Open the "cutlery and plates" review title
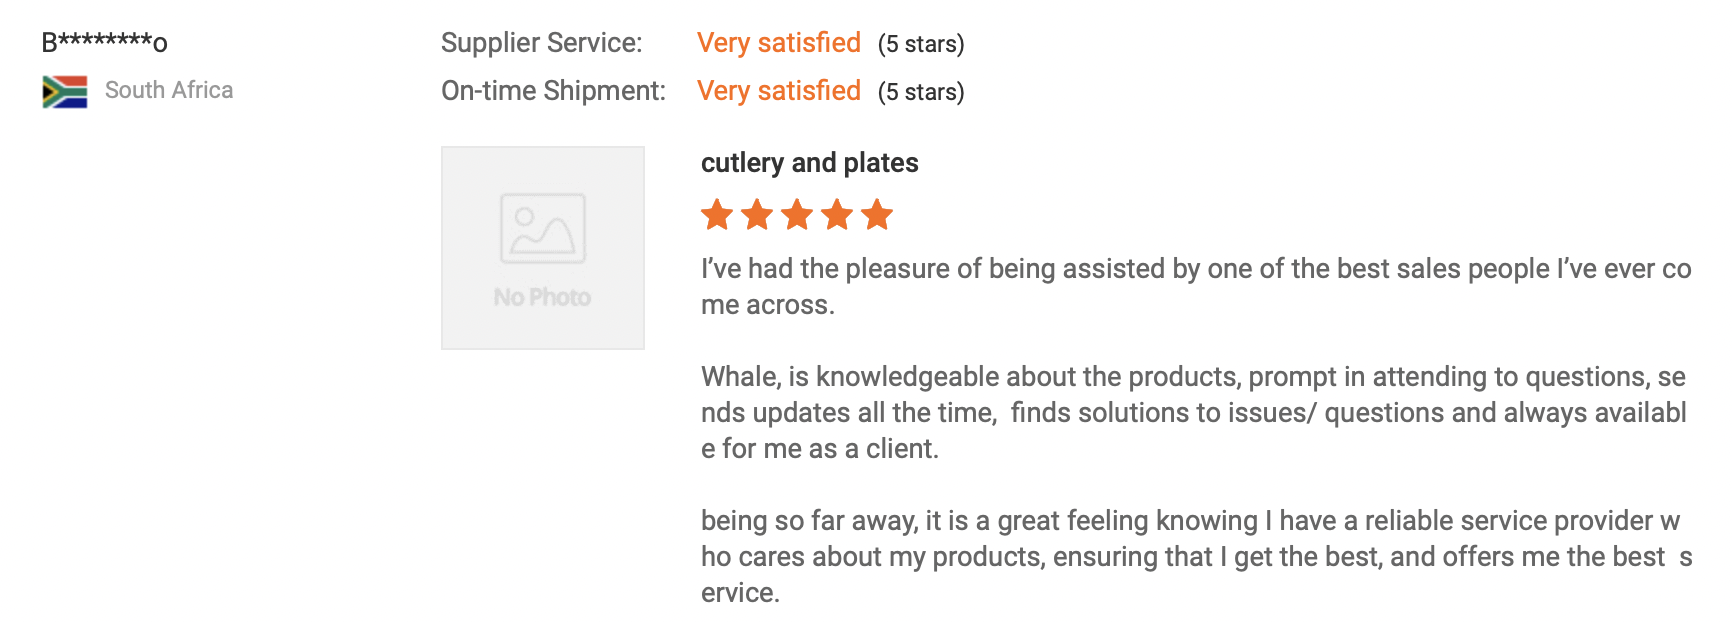The height and width of the screenshot is (622, 1732). pyautogui.click(x=809, y=163)
